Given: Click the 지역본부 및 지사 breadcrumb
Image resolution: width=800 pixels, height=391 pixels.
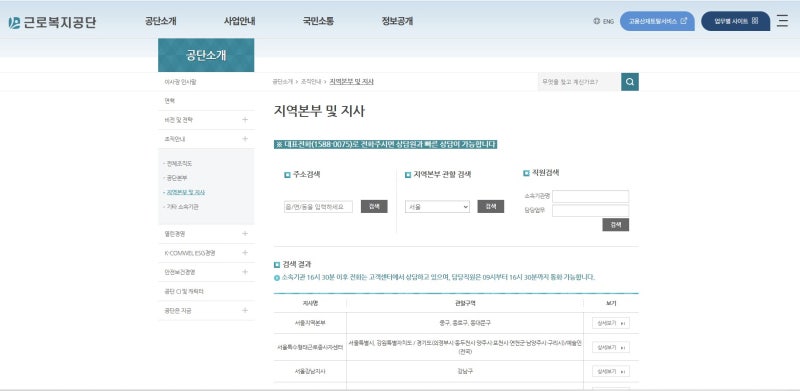Looking at the screenshot, I should point(352,82).
